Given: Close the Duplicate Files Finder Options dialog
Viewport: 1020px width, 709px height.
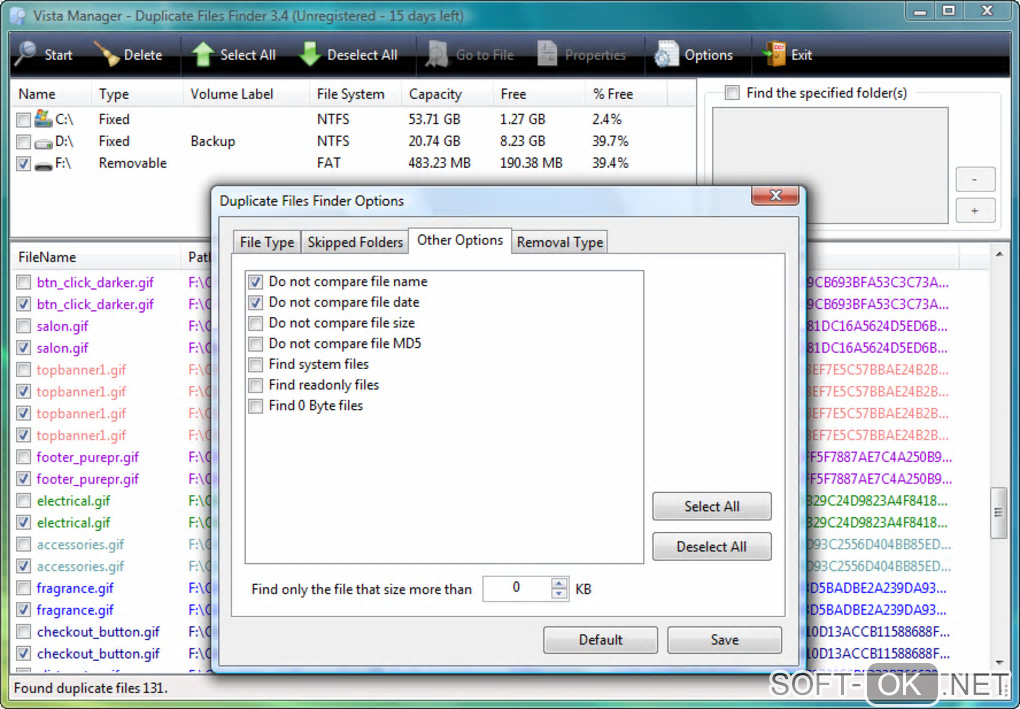Looking at the screenshot, I should pyautogui.click(x=775, y=195).
